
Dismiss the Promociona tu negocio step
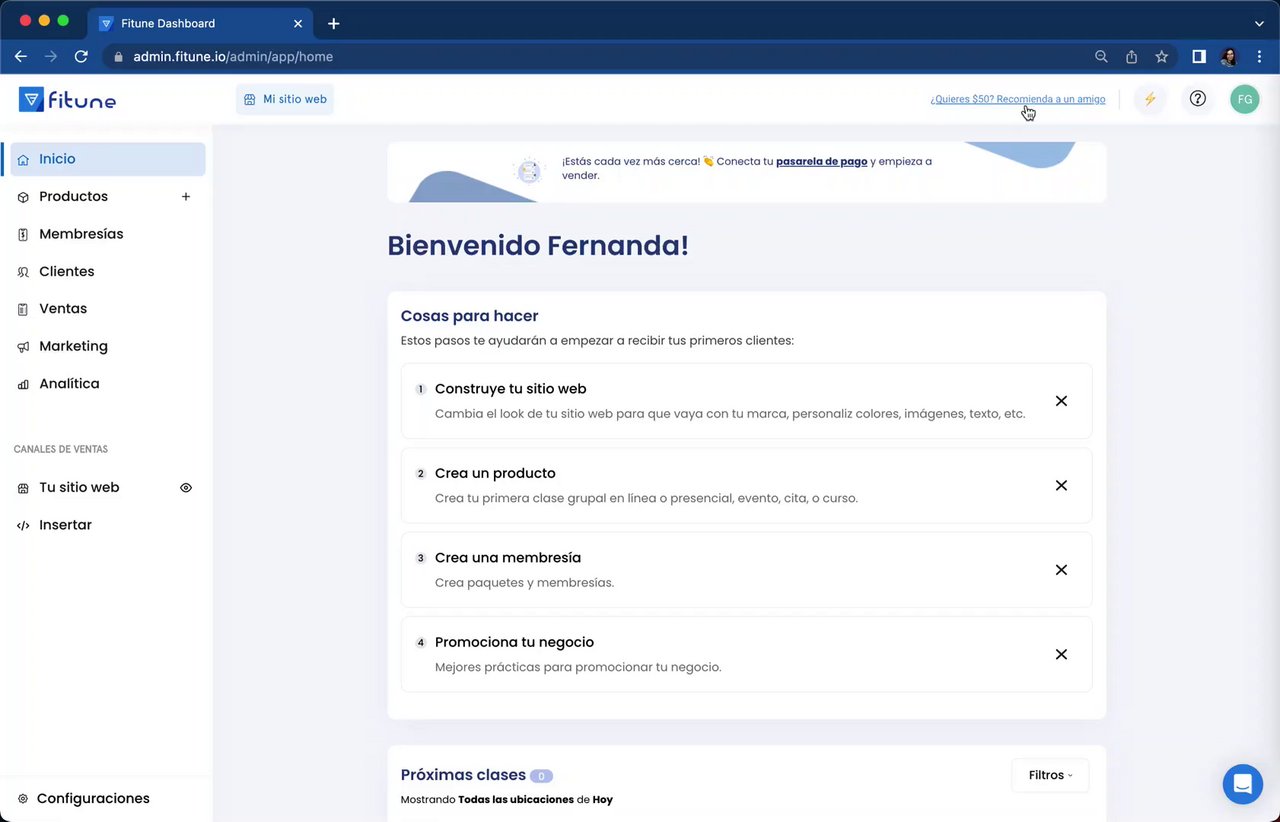(x=1061, y=654)
